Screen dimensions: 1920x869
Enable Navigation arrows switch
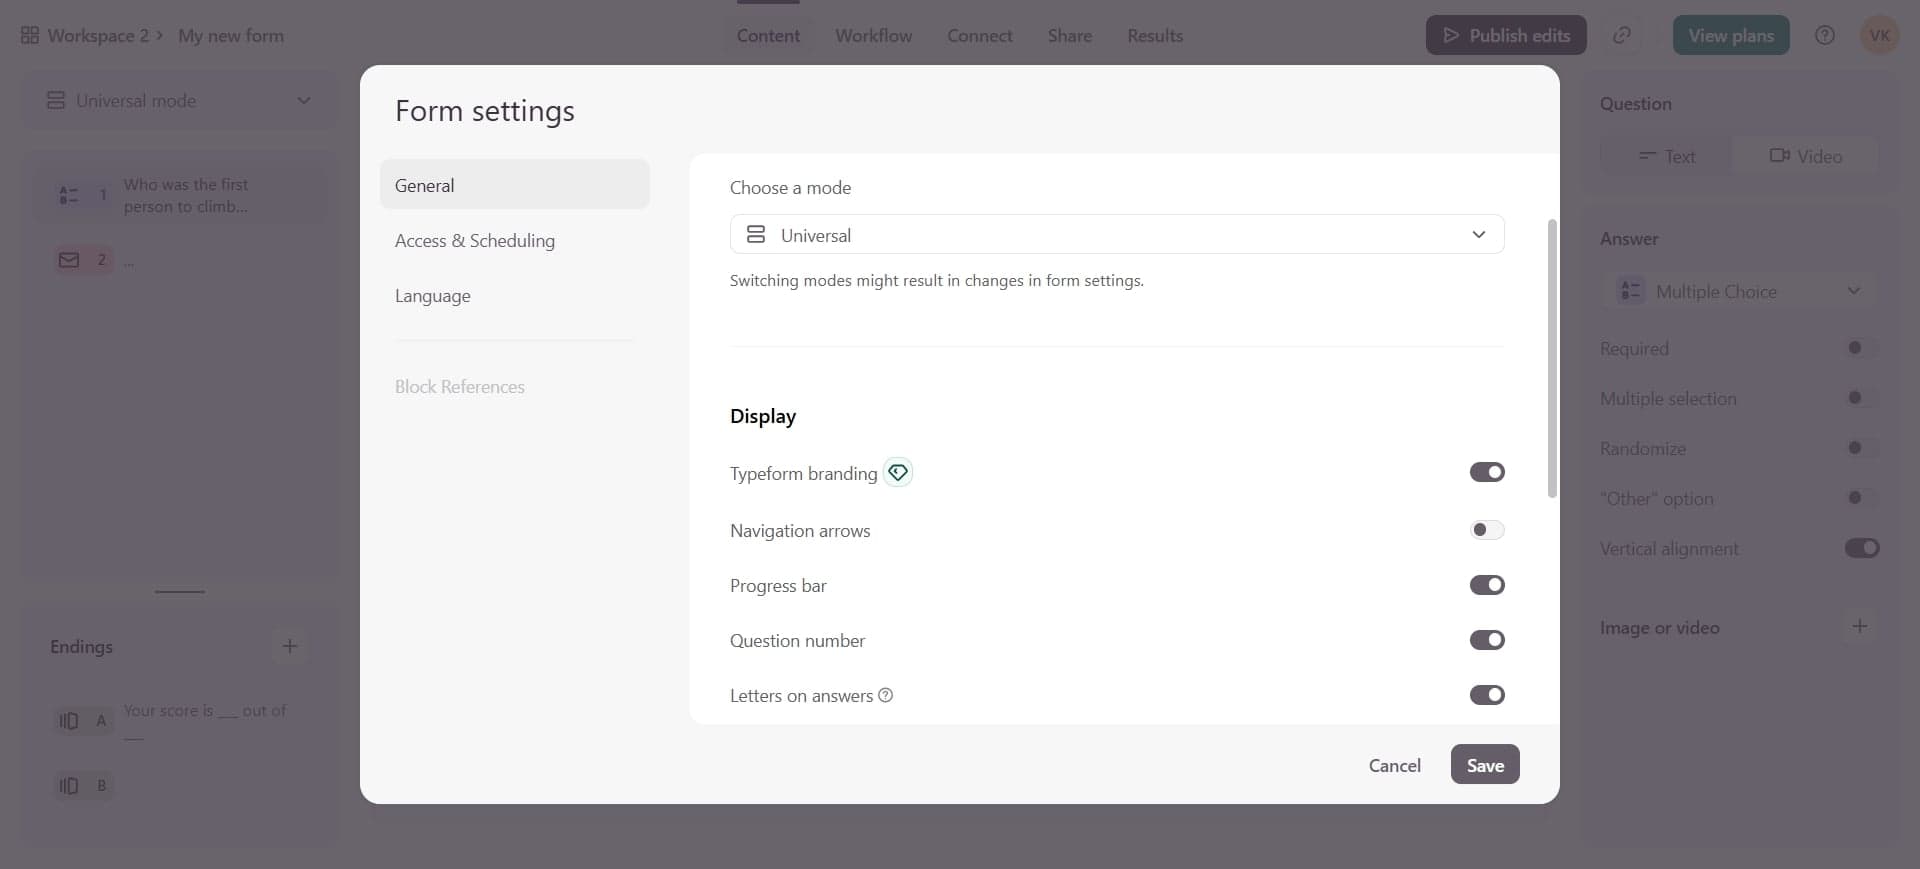(x=1487, y=530)
